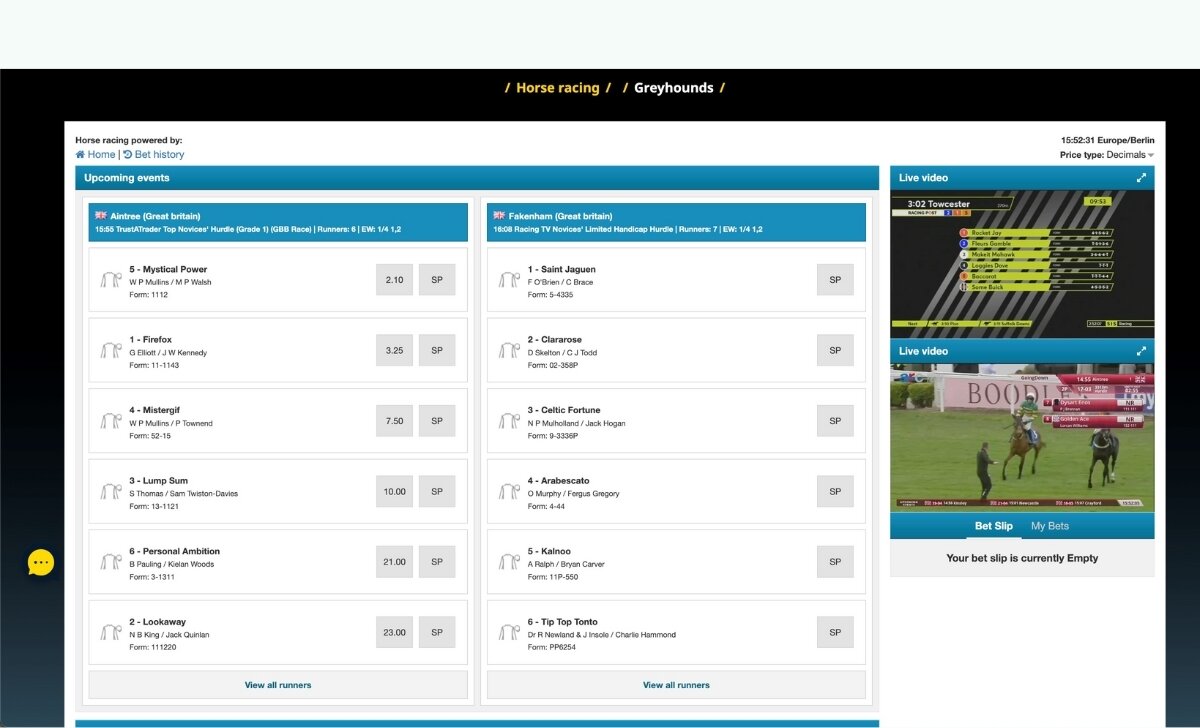Viewport: 1200px width, 728px height.
Task: Select SP price for Lookaway
Action: pyautogui.click(x=437, y=632)
